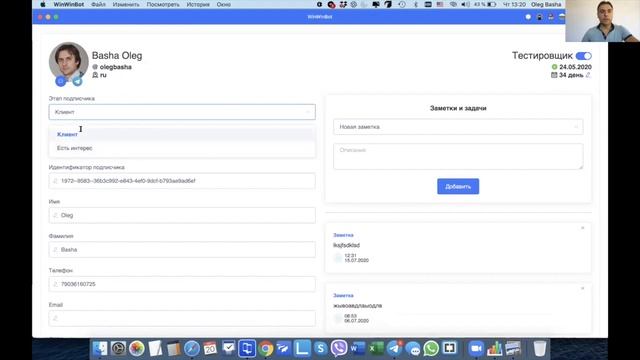Open Safari from the Dock
Image resolution: width=640 pixels, height=360 pixels.
[192, 348]
